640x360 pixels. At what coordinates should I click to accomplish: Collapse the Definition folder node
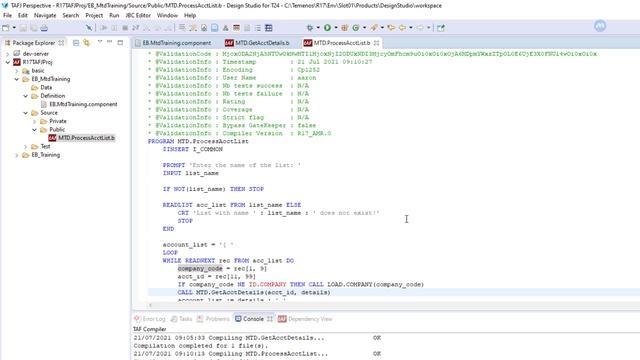[x=26, y=96]
